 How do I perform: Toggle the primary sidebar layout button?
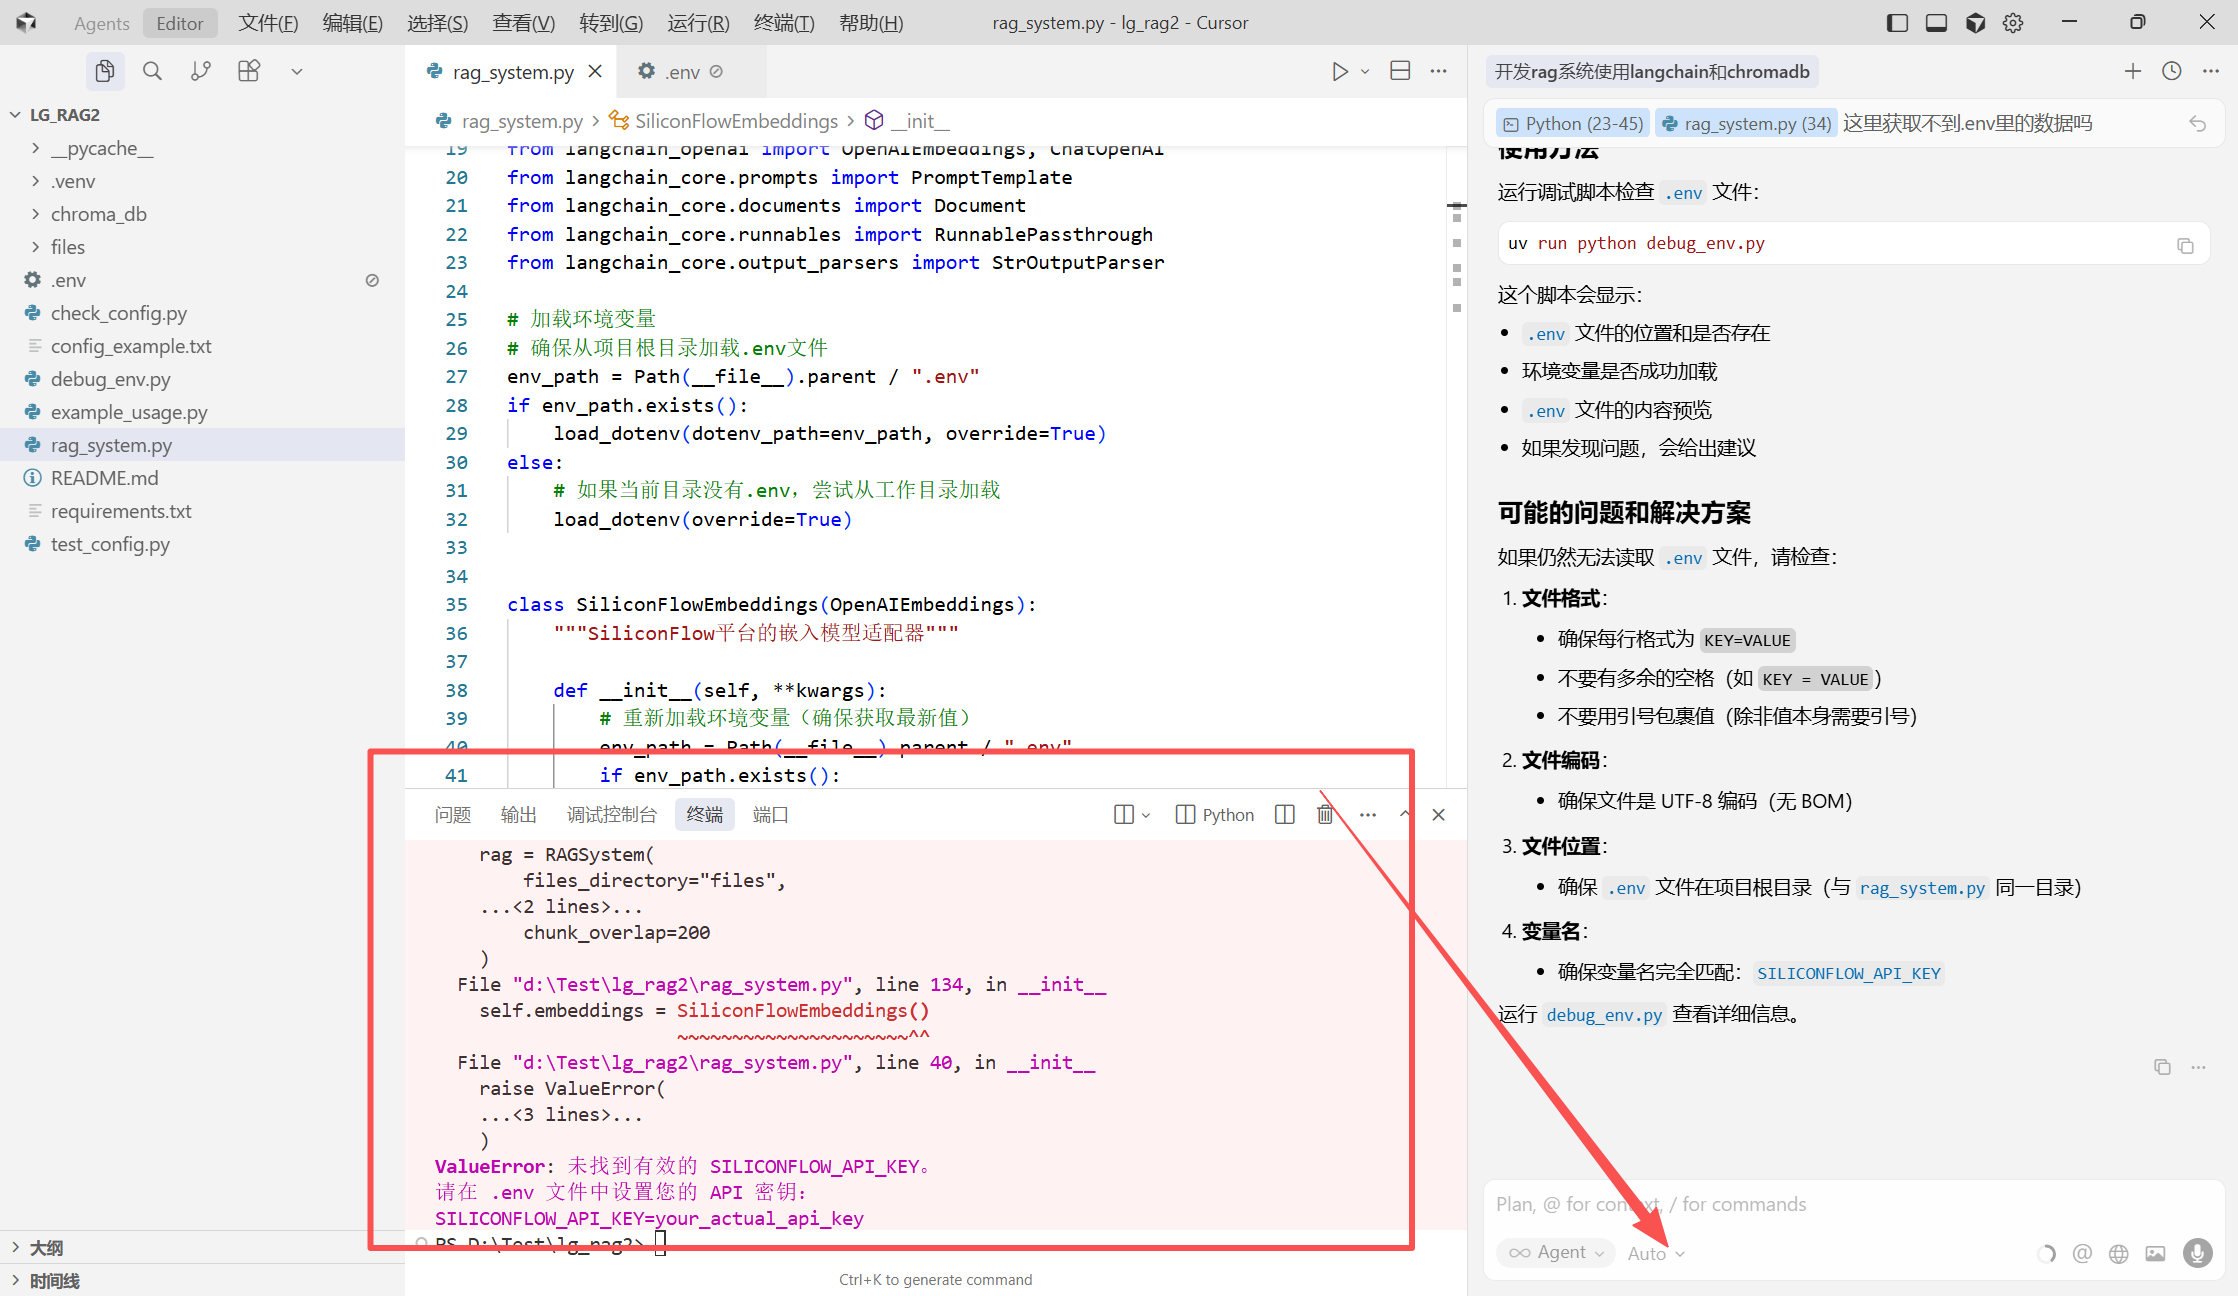1897,23
